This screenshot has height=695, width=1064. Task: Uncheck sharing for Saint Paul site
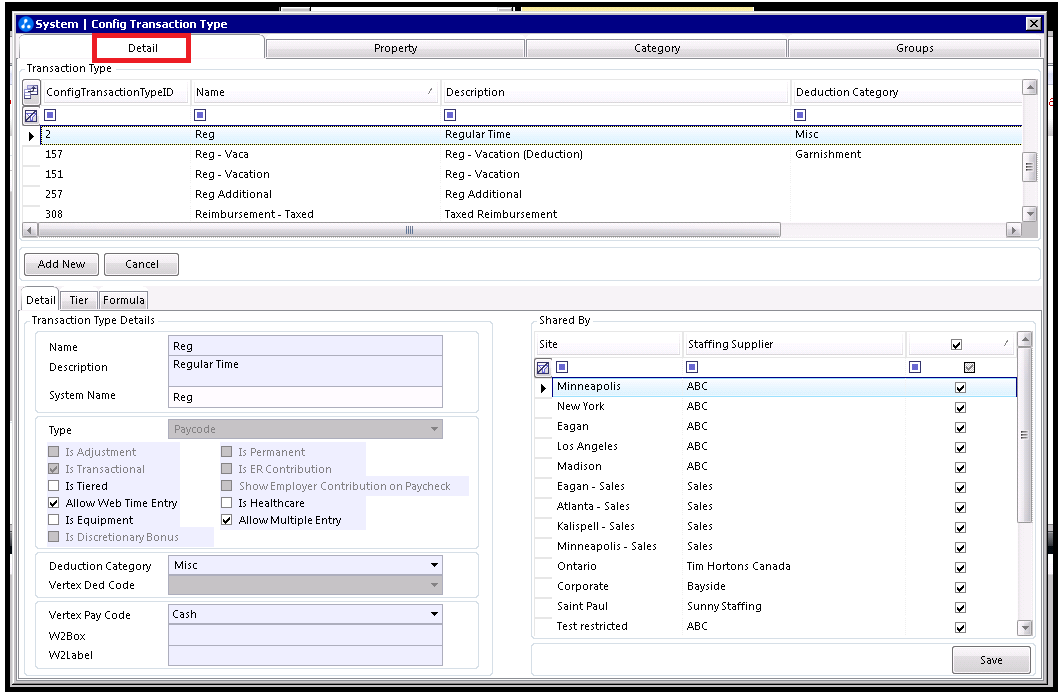pos(960,607)
